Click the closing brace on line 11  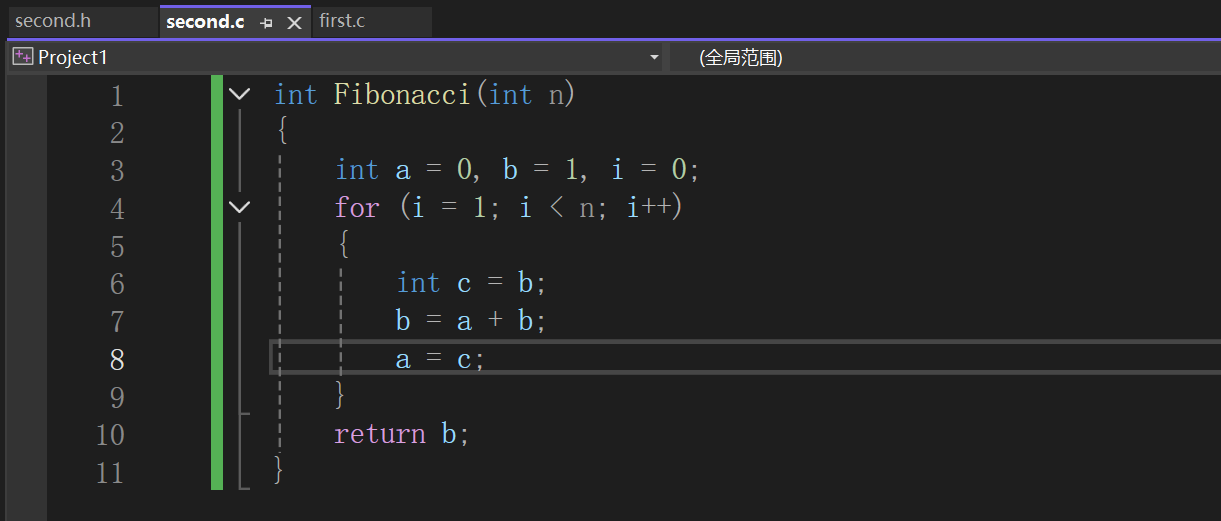coord(279,471)
